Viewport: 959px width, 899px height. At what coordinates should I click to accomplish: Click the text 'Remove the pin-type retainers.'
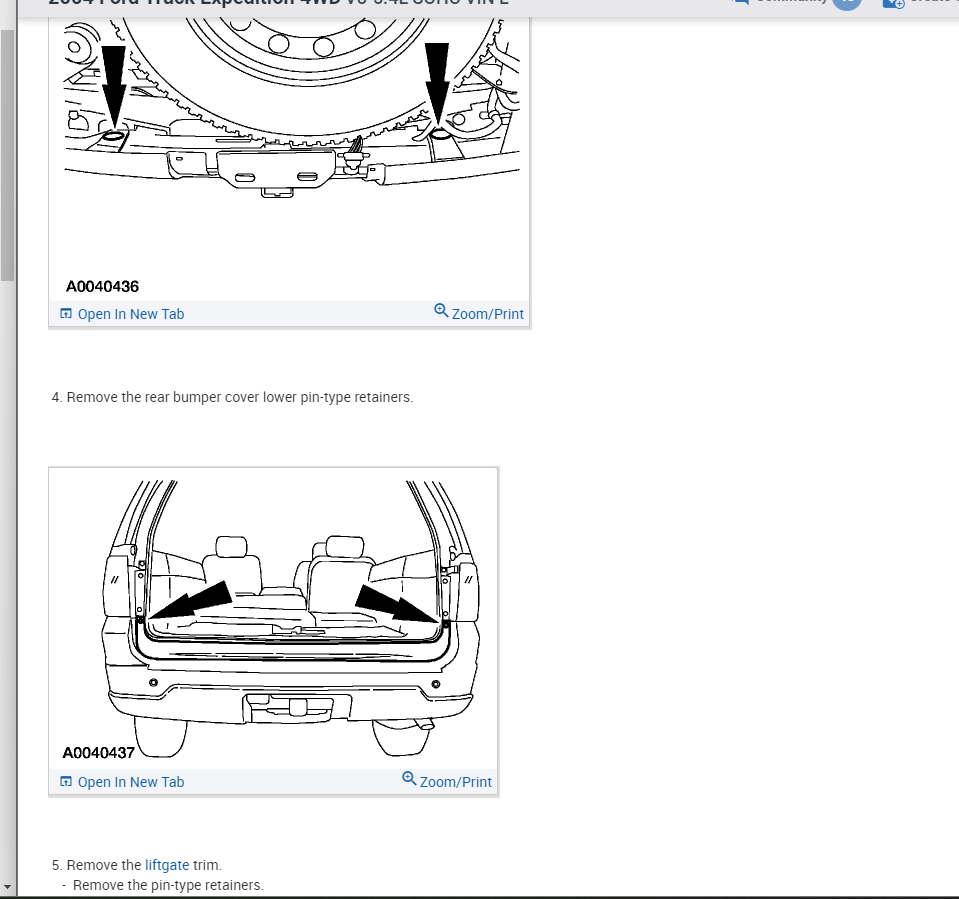[168, 885]
